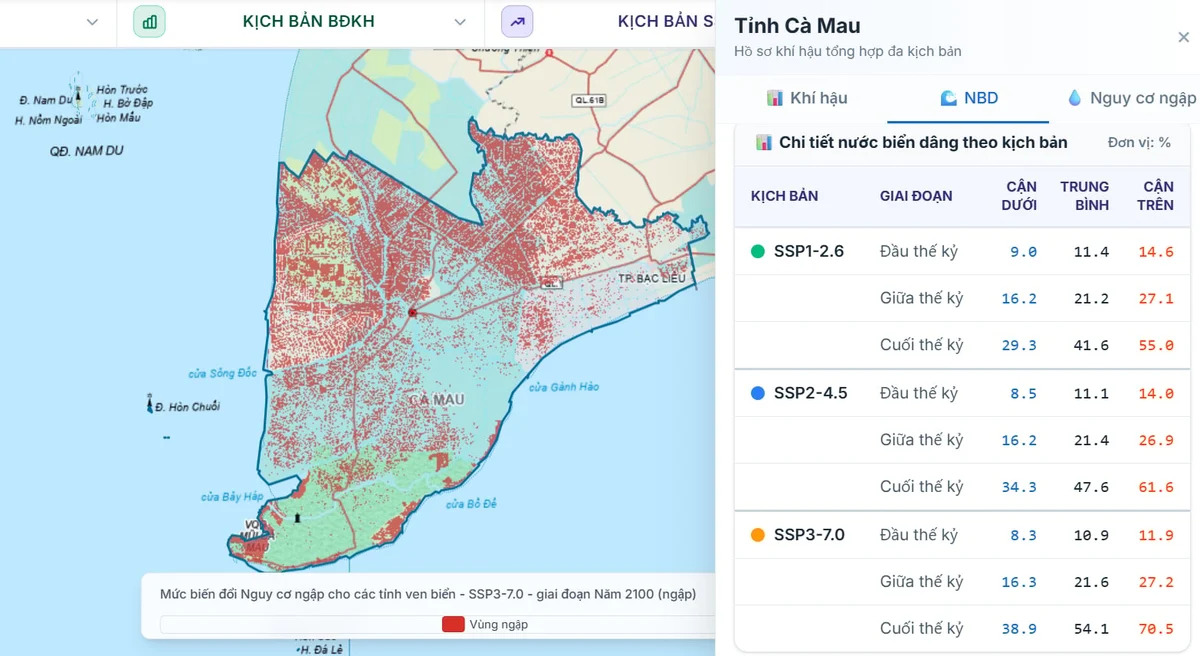Click the value 29.3 in the table
Image resolution: width=1200 pixels, height=656 pixels.
click(1019, 345)
